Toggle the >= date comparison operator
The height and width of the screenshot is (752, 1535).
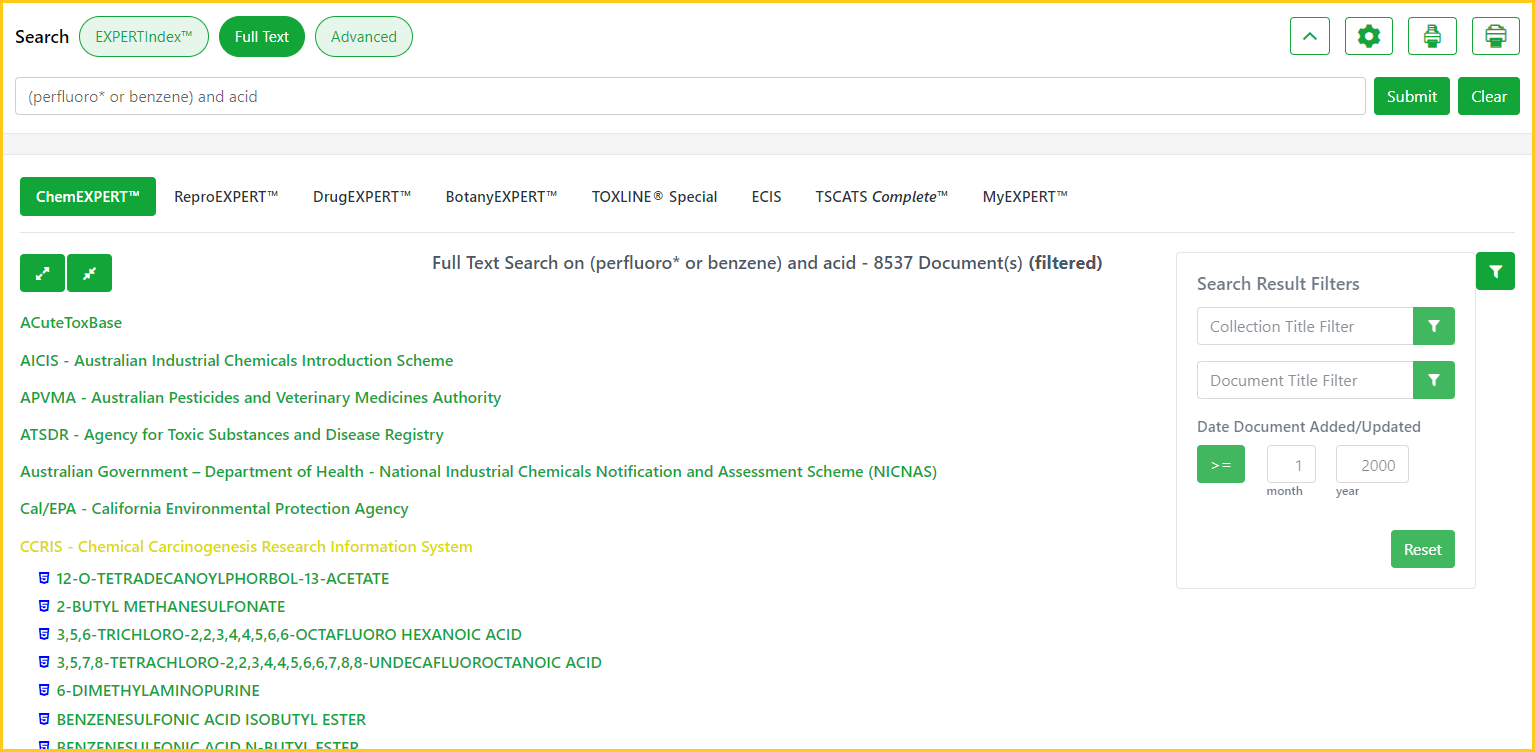click(1220, 464)
